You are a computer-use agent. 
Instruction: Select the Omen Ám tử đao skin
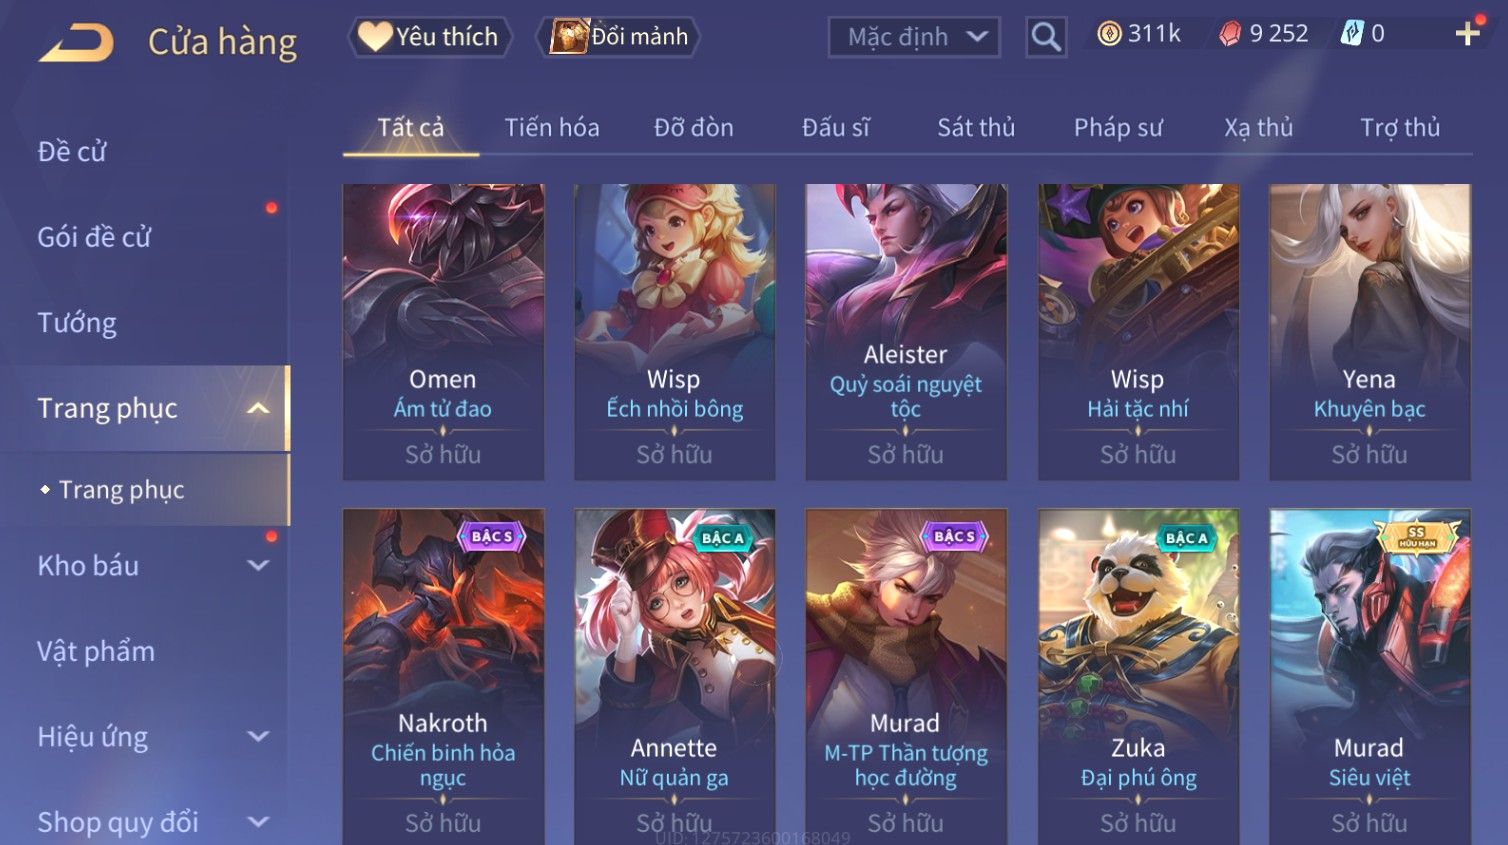pos(443,332)
